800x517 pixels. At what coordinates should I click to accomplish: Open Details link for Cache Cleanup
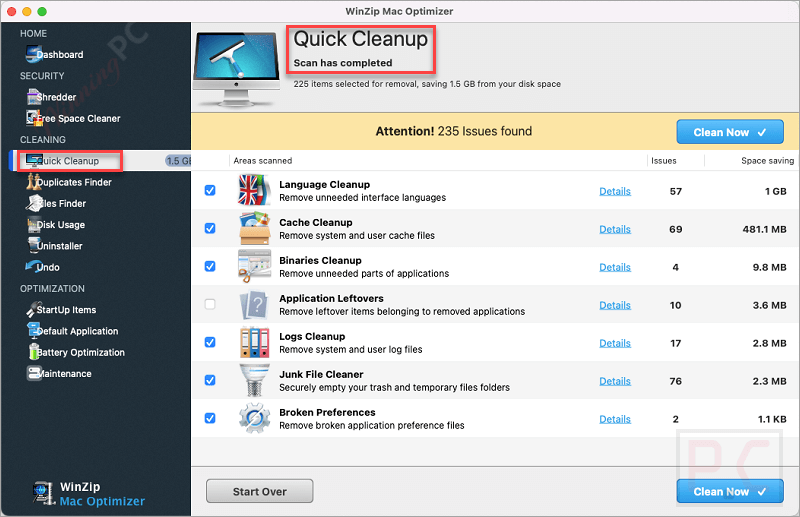tap(615, 229)
